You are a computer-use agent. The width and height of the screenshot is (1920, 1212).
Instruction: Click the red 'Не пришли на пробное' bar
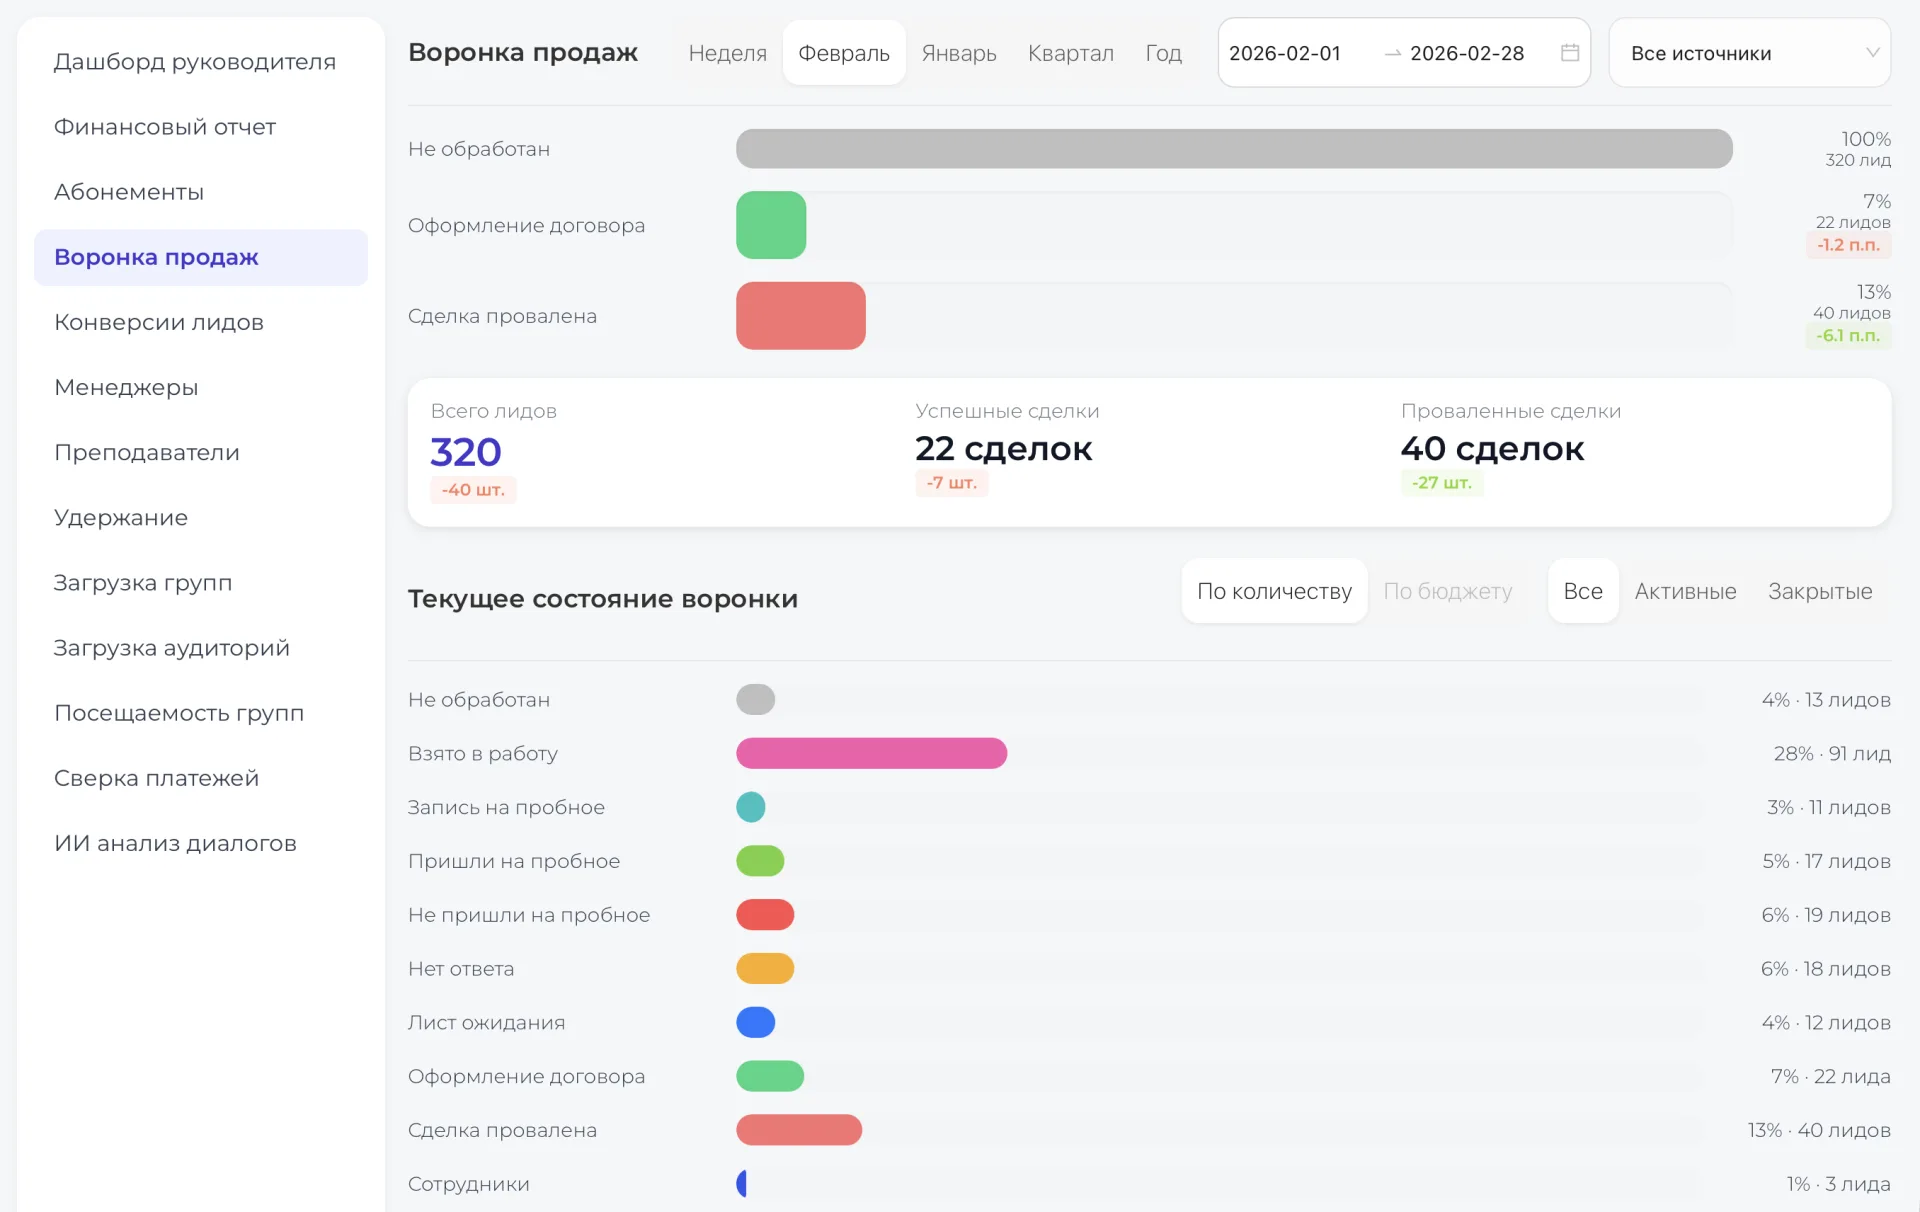(765, 915)
